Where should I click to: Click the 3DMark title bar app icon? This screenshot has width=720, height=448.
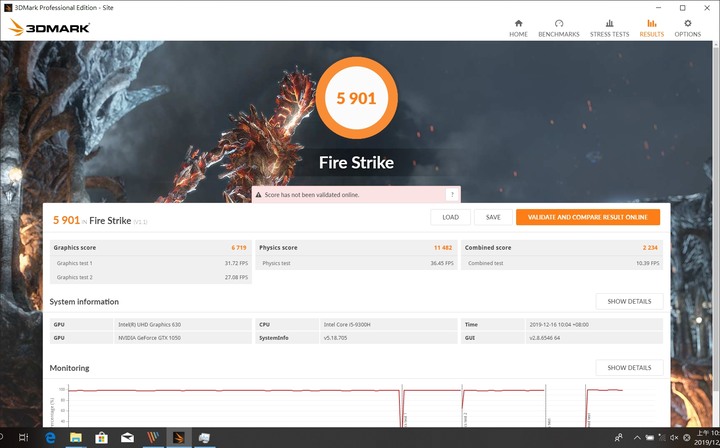click(x=8, y=8)
